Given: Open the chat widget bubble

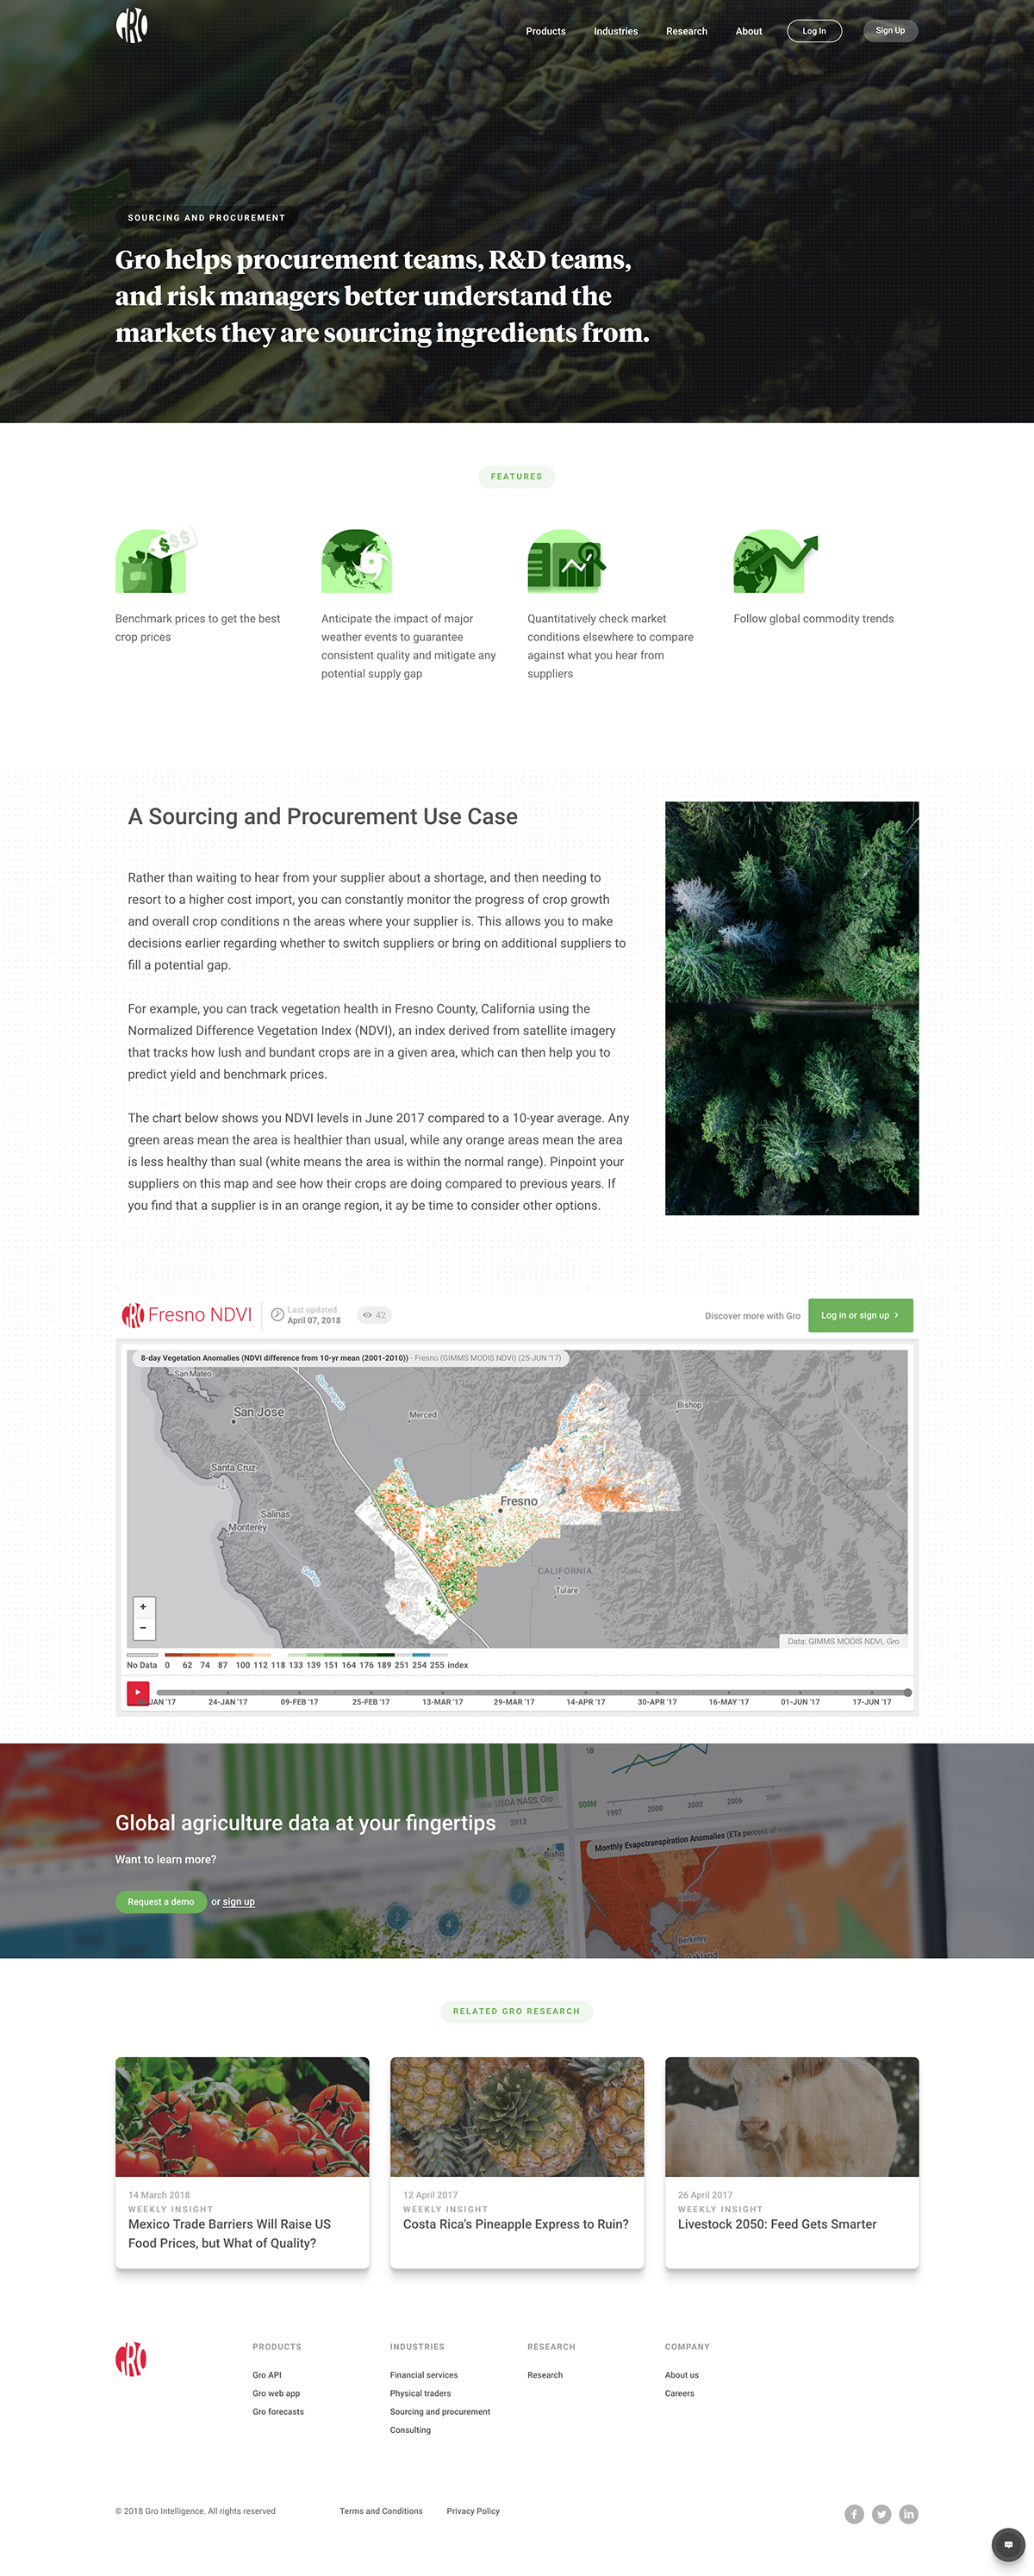Looking at the screenshot, I should [1008, 2544].
